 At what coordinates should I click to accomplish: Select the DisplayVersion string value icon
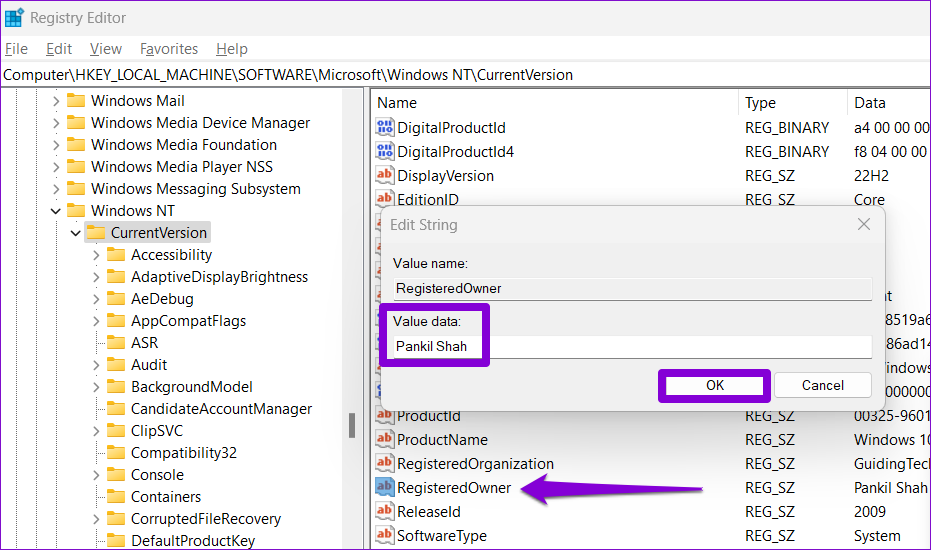385,176
